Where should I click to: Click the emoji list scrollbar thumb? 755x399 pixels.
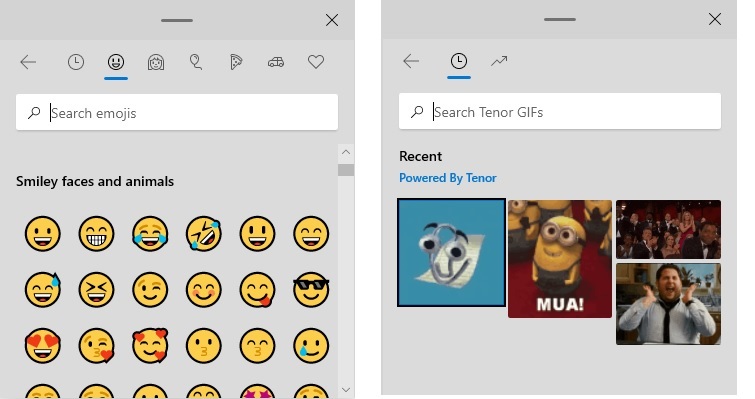pyautogui.click(x=346, y=170)
